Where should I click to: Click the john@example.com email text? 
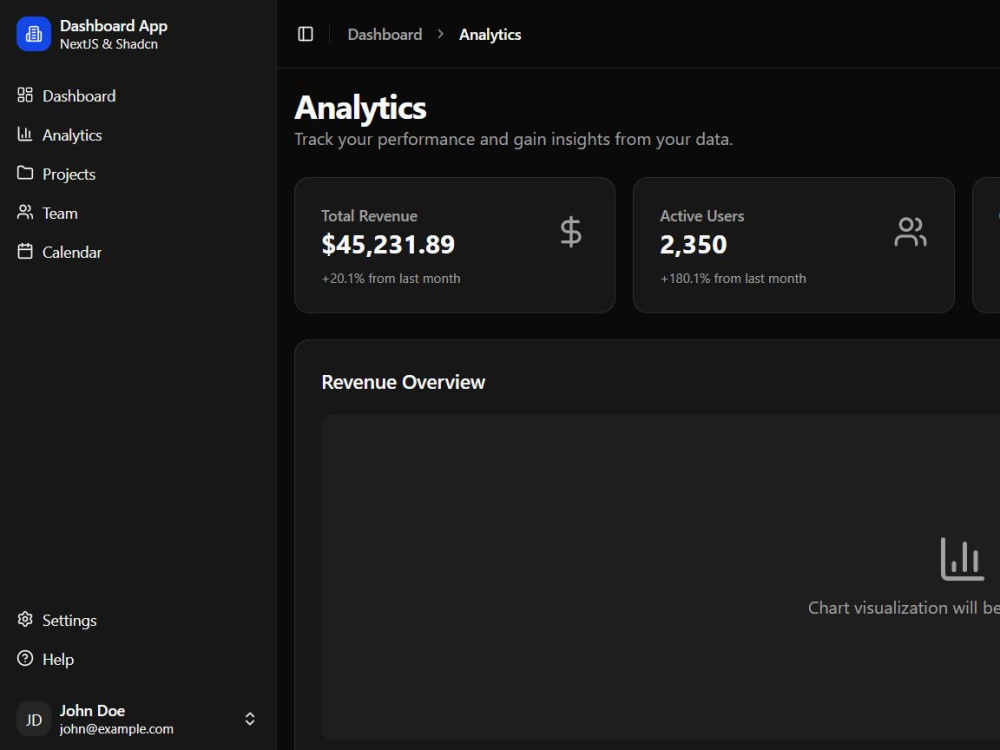[117, 729]
